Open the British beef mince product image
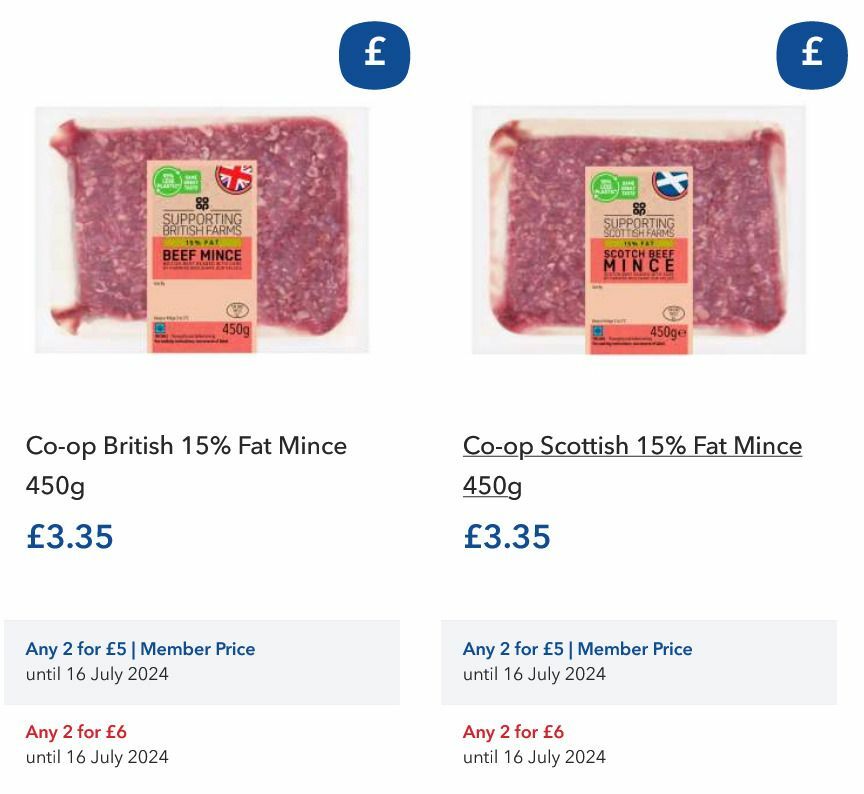The image size is (864, 794). 202,230
